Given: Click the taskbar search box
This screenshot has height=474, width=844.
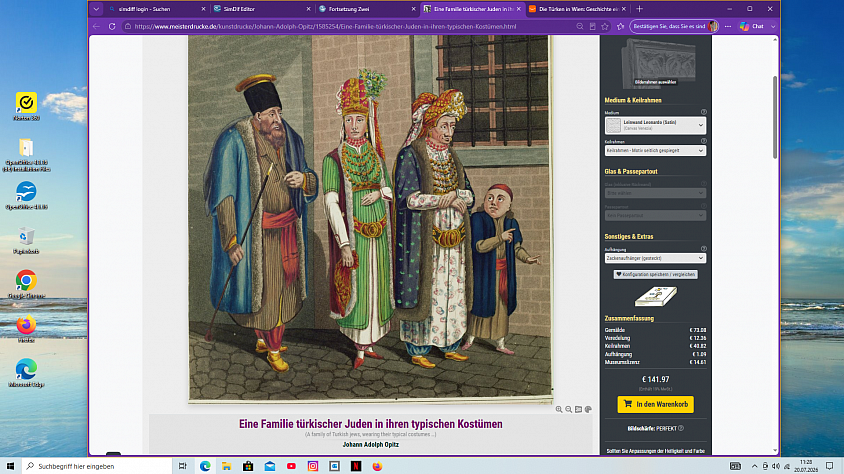Looking at the screenshot, I should 97,466.
